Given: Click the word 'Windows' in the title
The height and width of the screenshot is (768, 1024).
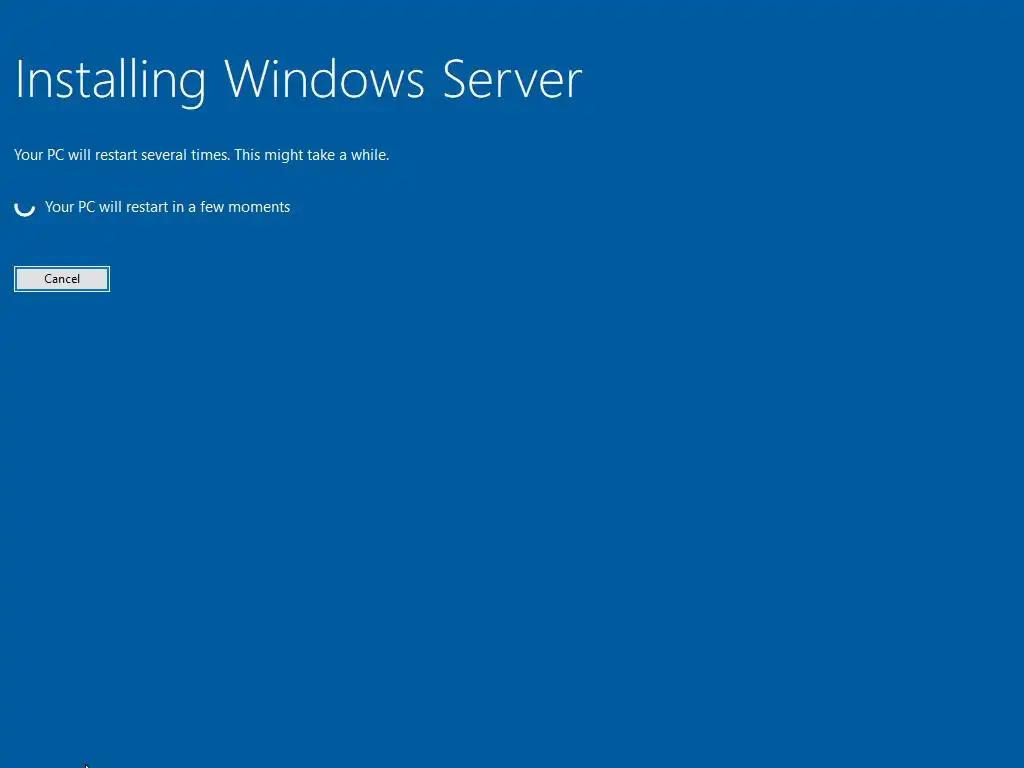Looking at the screenshot, I should click(x=325, y=80).
